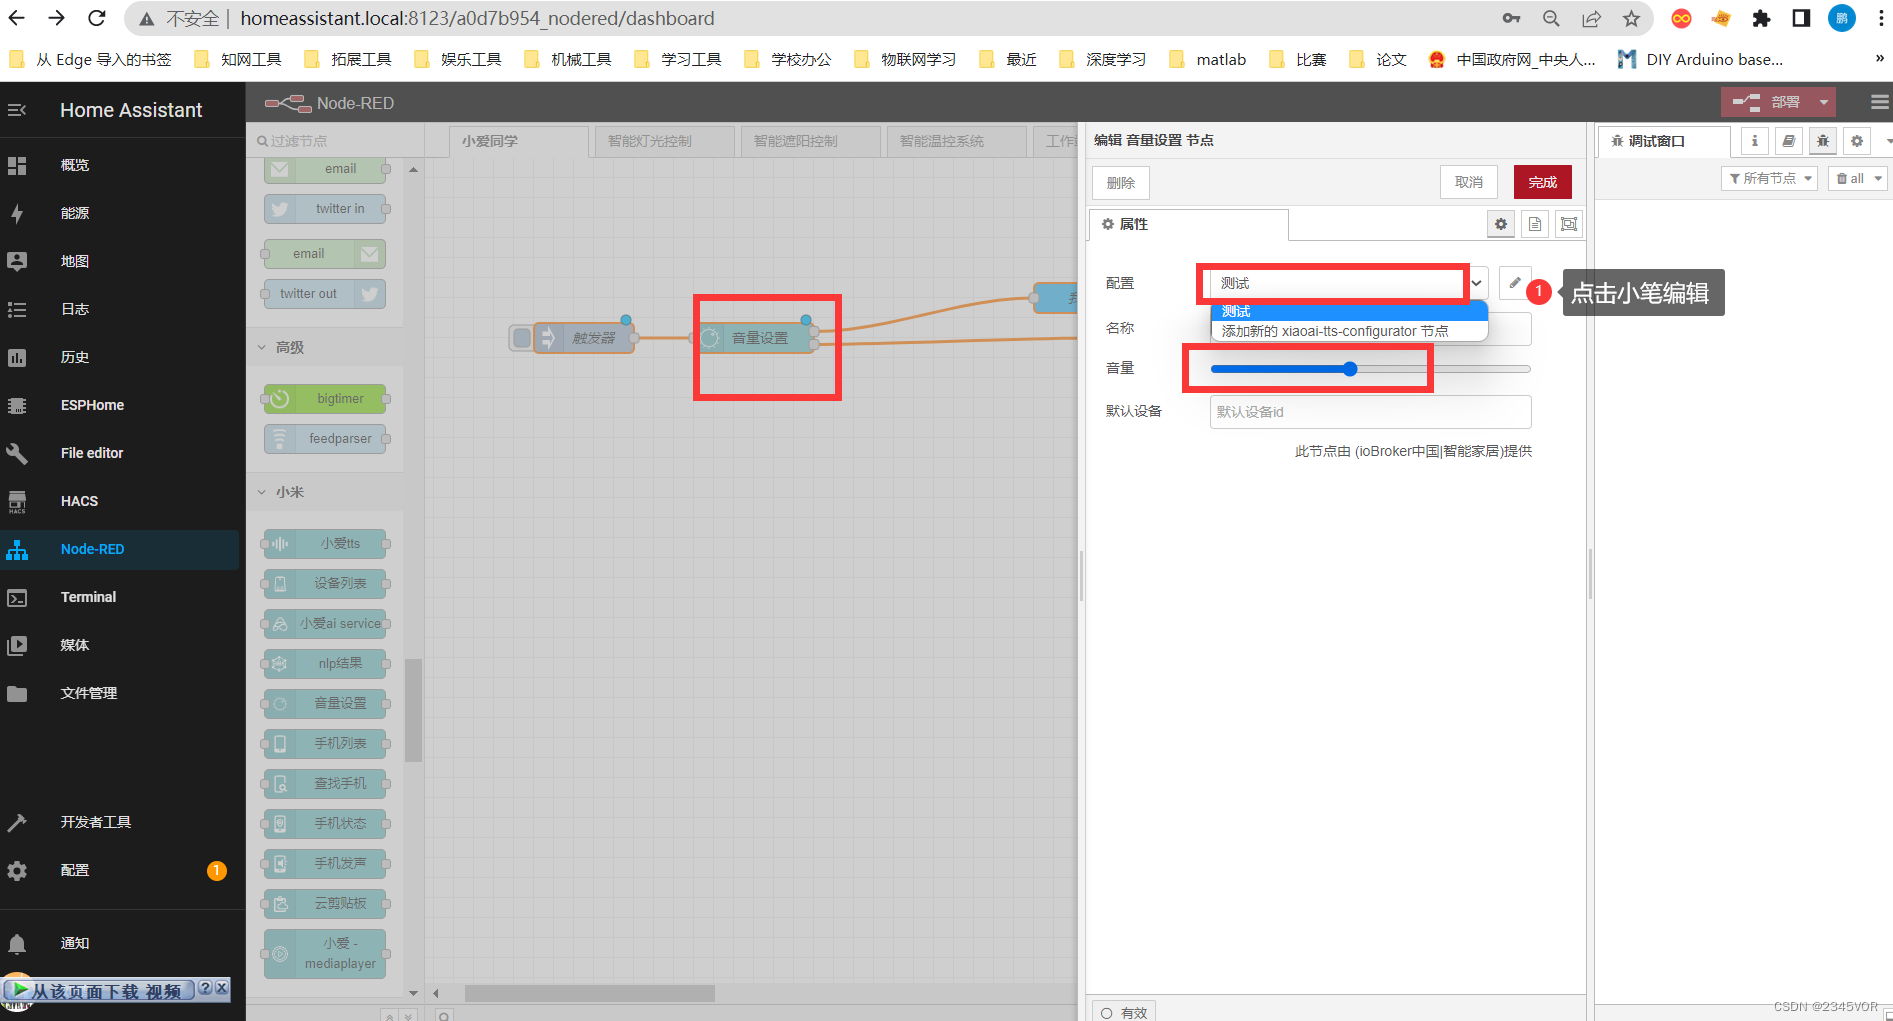Switch to 智能遮阳控制 flow tab
Screen dimensions: 1893x1021
(810, 141)
